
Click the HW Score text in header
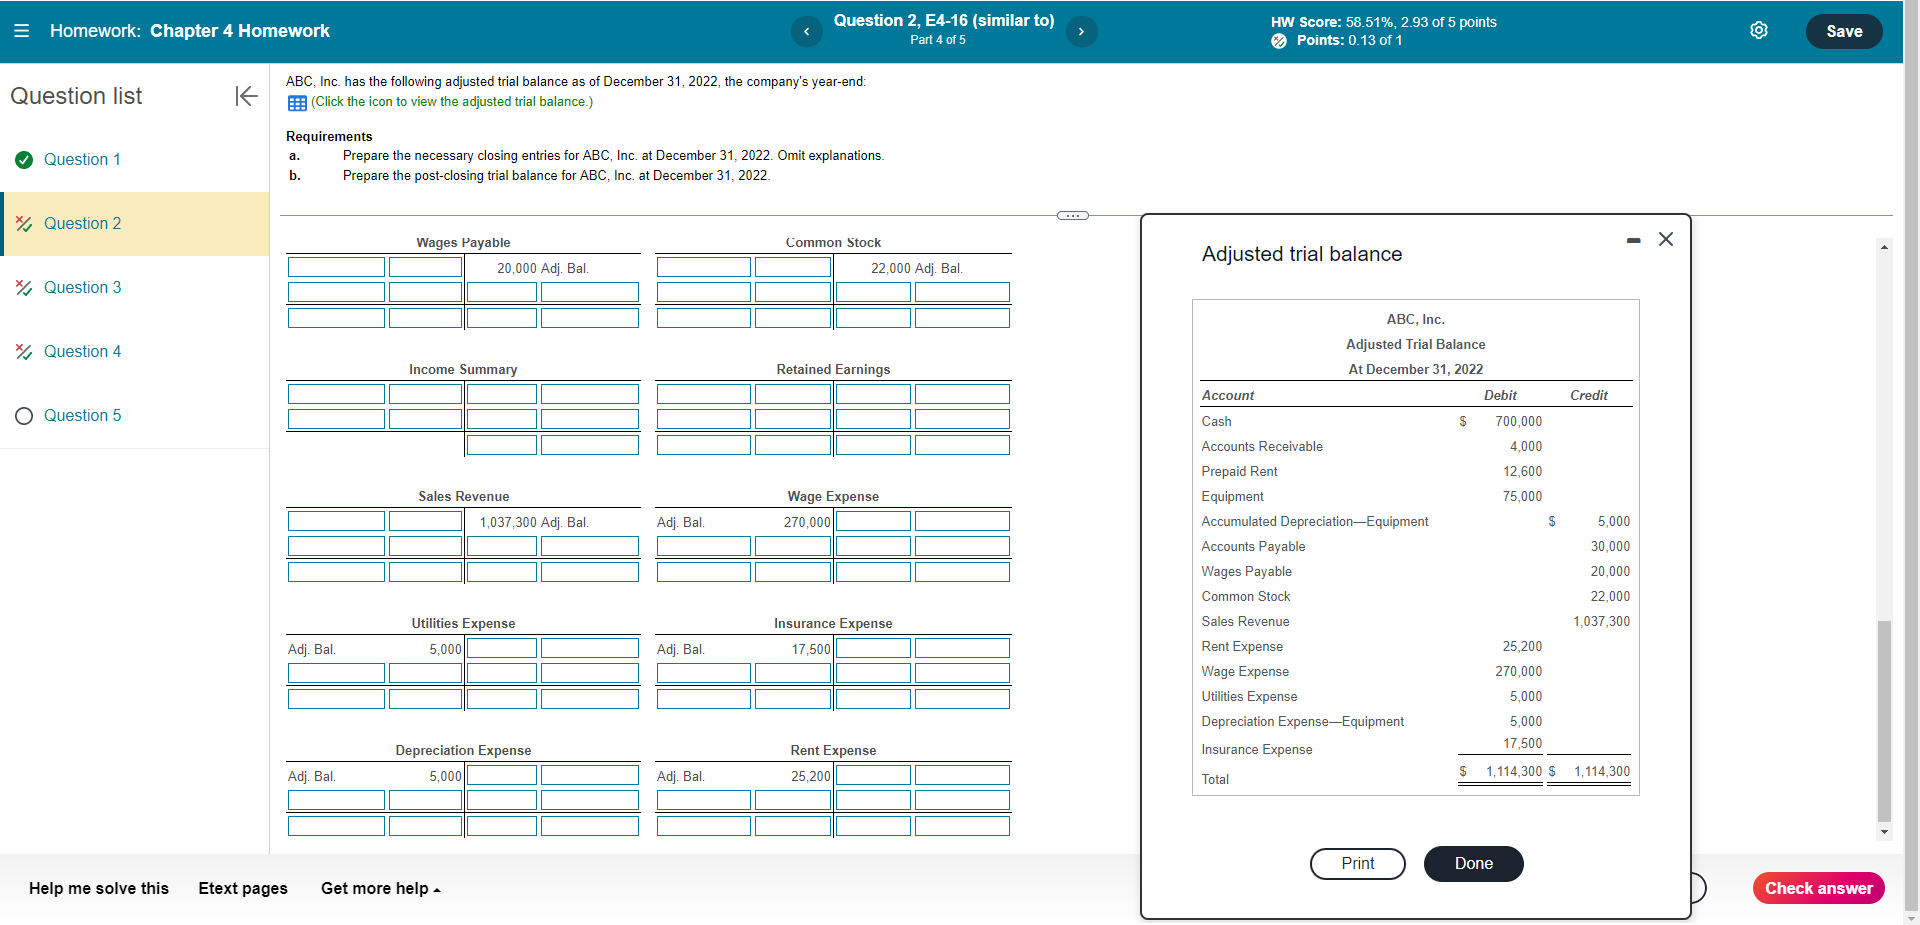pyautogui.click(x=1384, y=22)
